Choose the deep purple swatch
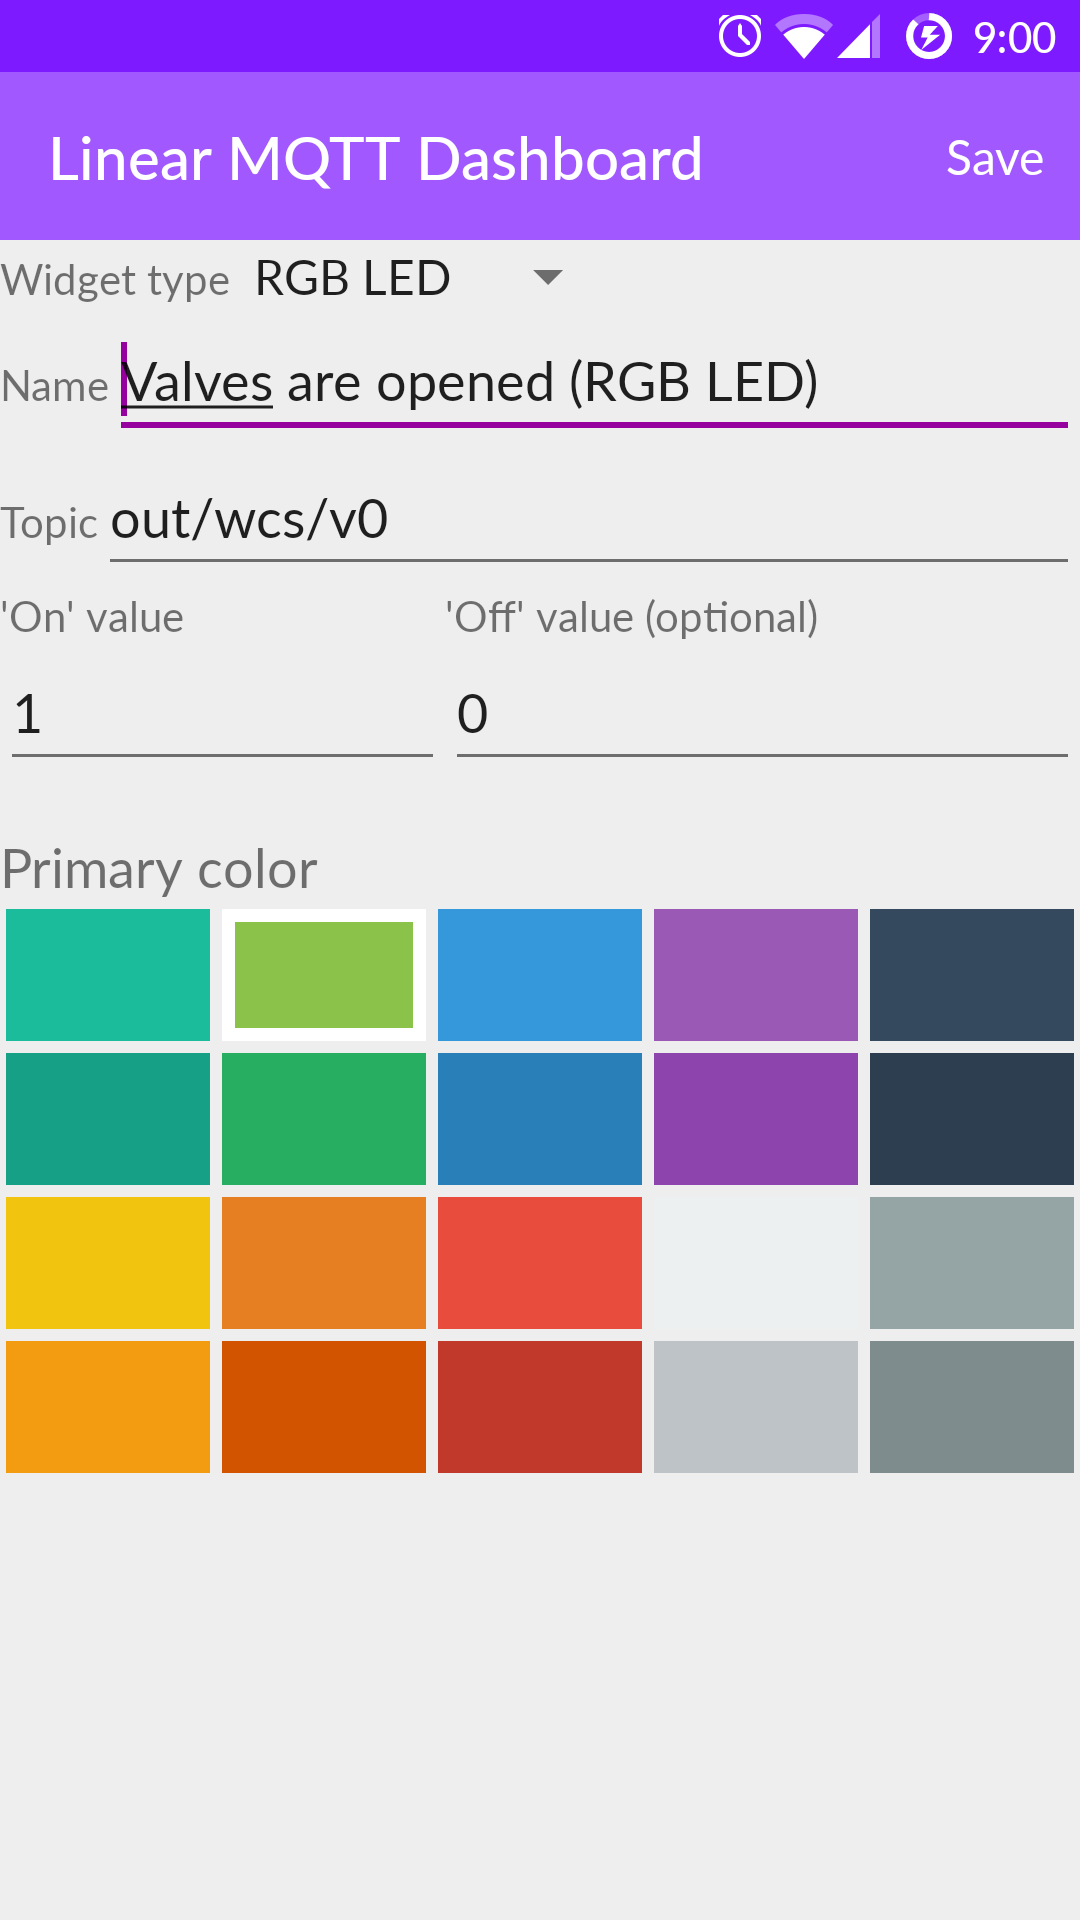The width and height of the screenshot is (1080, 1920). point(756,1119)
